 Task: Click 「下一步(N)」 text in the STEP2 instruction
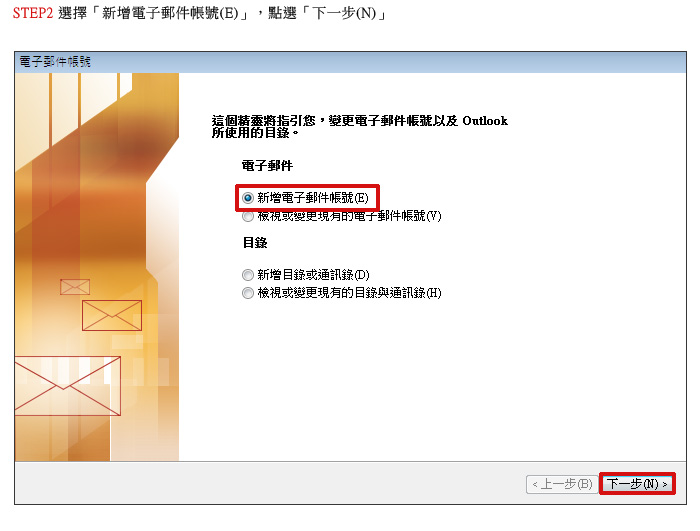pyautogui.click(x=344, y=13)
